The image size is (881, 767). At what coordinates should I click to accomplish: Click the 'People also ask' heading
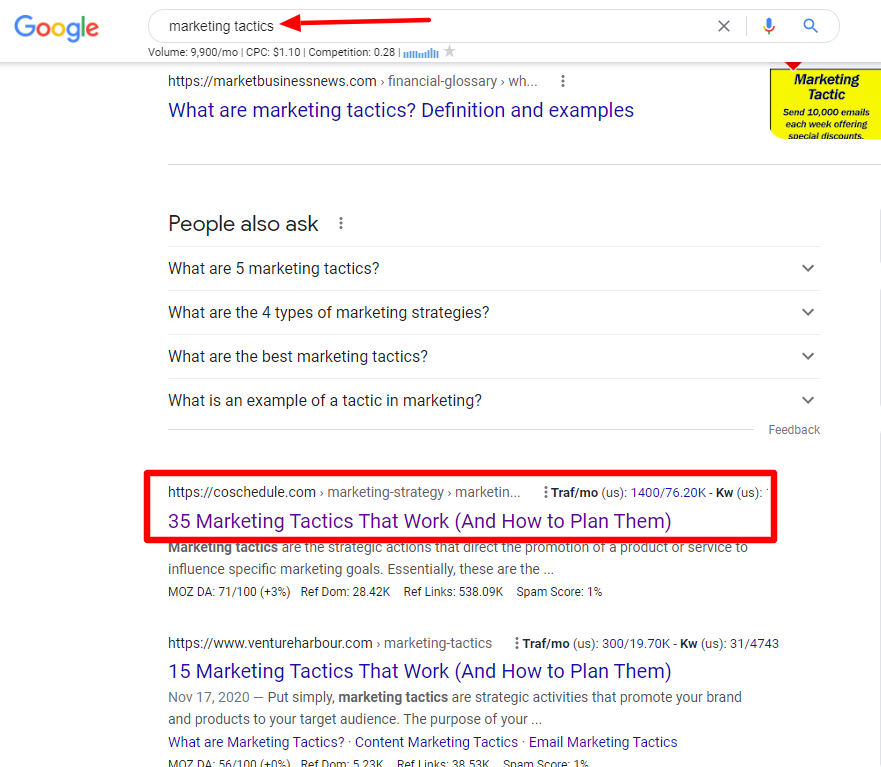243,224
